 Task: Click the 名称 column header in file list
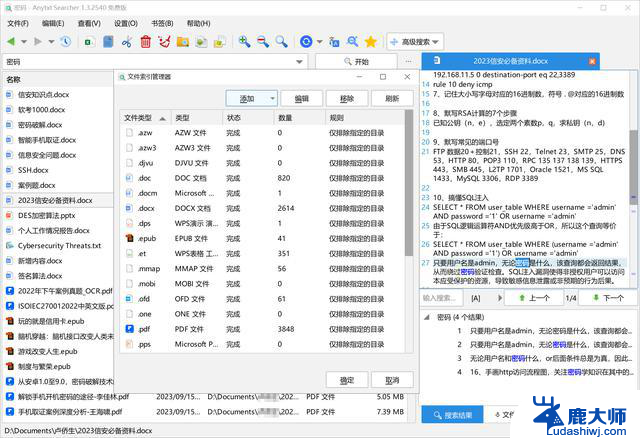pos(58,80)
